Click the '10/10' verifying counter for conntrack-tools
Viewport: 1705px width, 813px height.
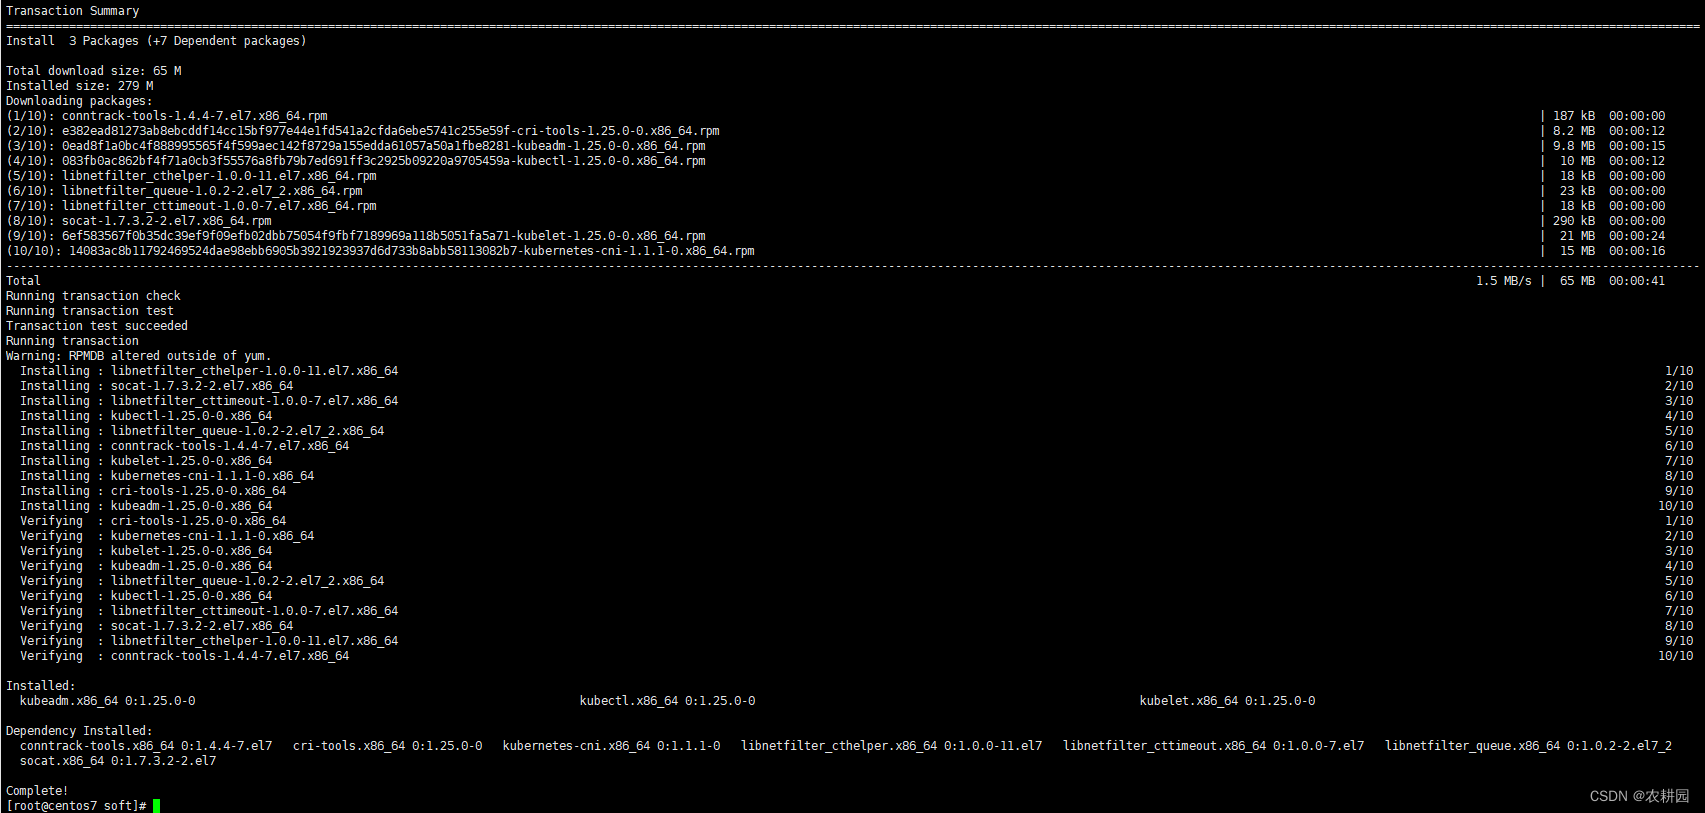(x=1676, y=656)
